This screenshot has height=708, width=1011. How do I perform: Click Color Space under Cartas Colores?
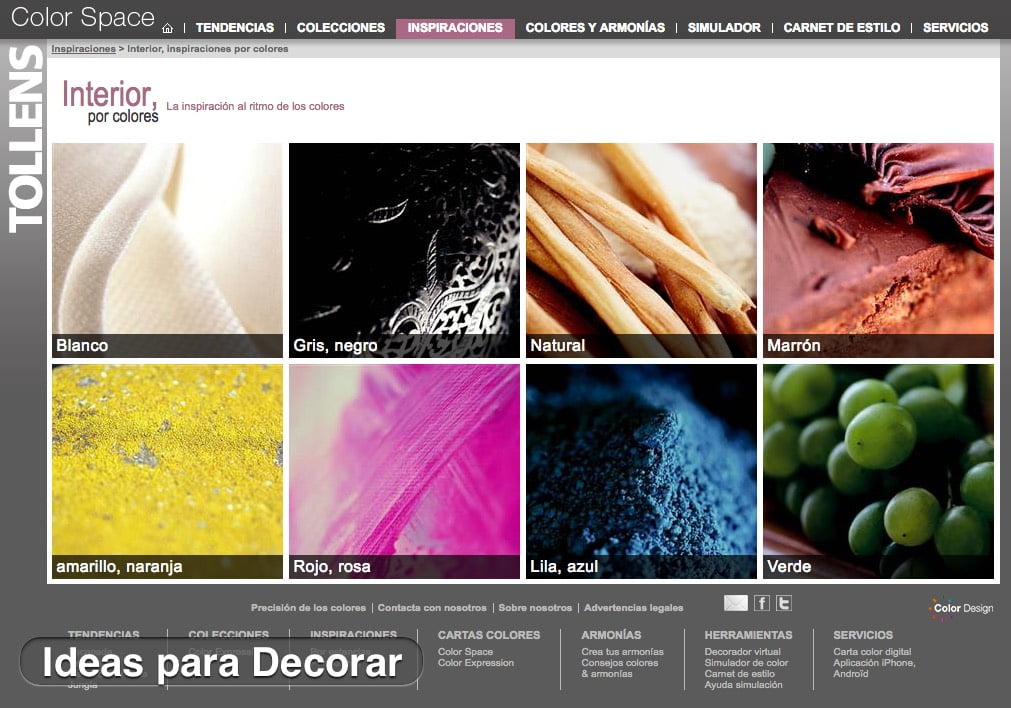click(466, 652)
